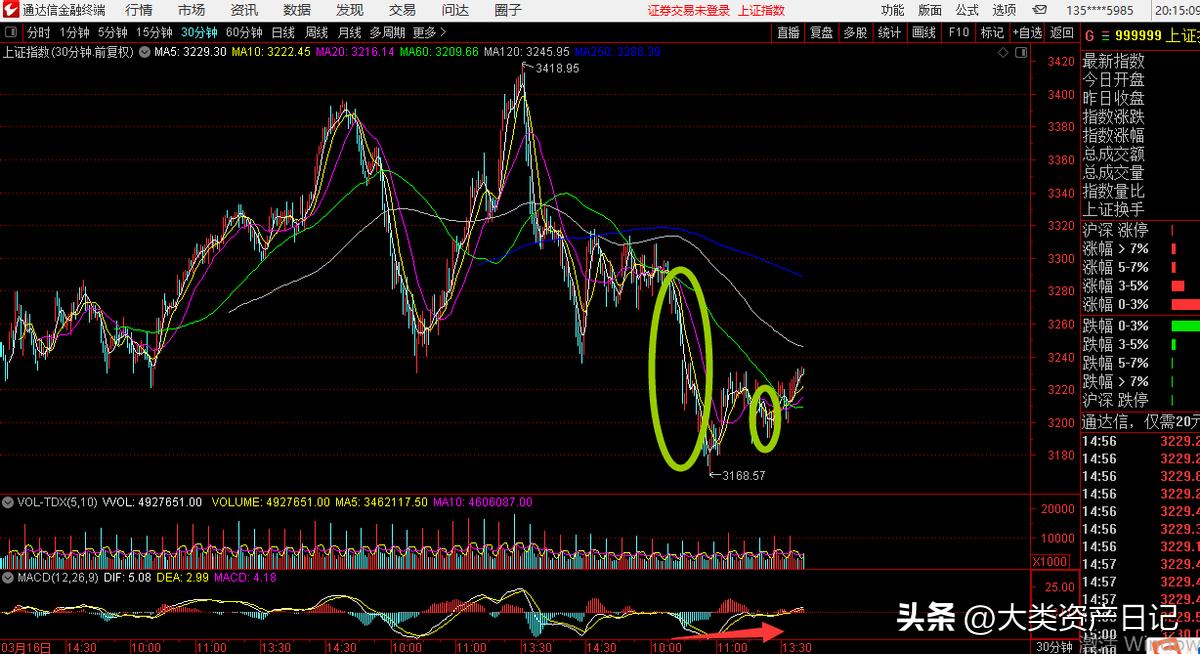
Task: Click the TongDaXin red logo icon
Action: [x=11, y=10]
